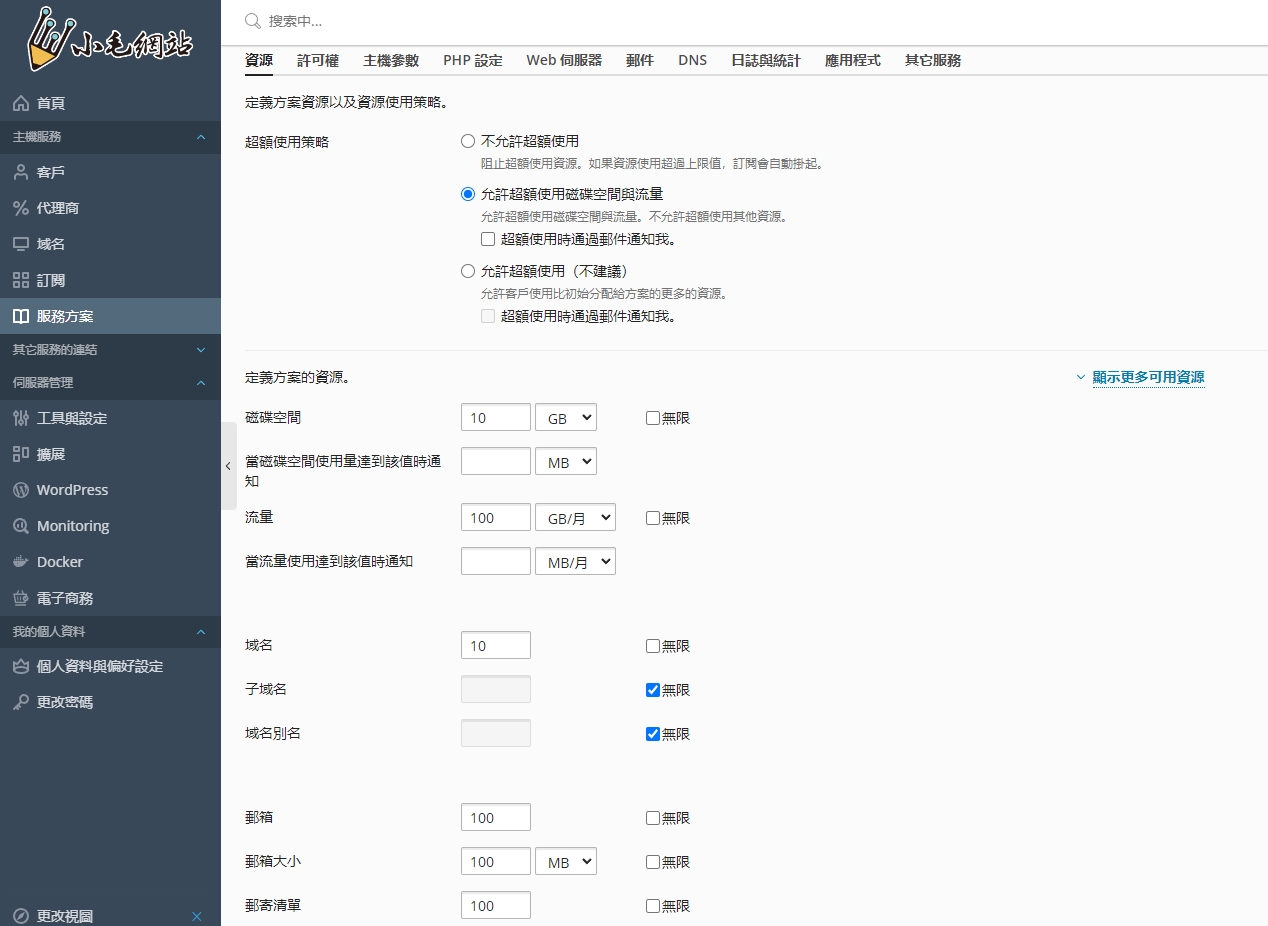Viewport: 1268px width, 926px height.
Task: Open Domains via the monitor icon
Action: (x=21, y=245)
